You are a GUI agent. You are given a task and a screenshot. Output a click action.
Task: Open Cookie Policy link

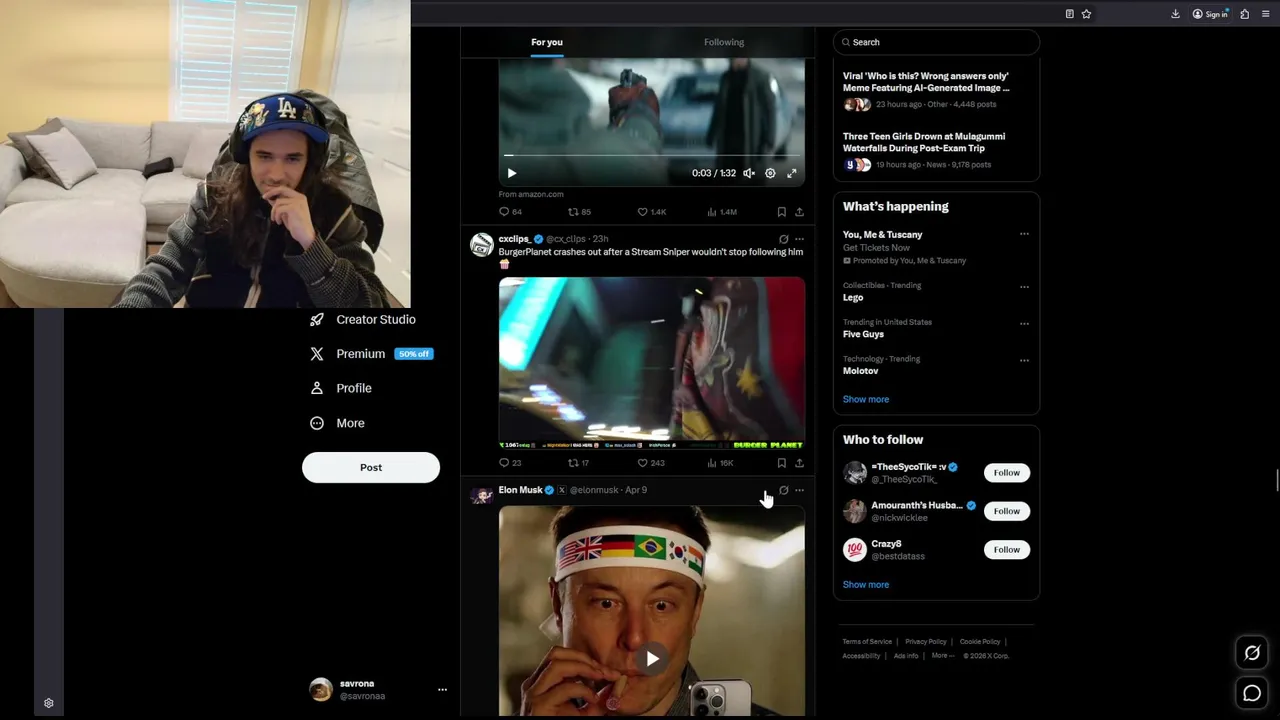coord(980,642)
